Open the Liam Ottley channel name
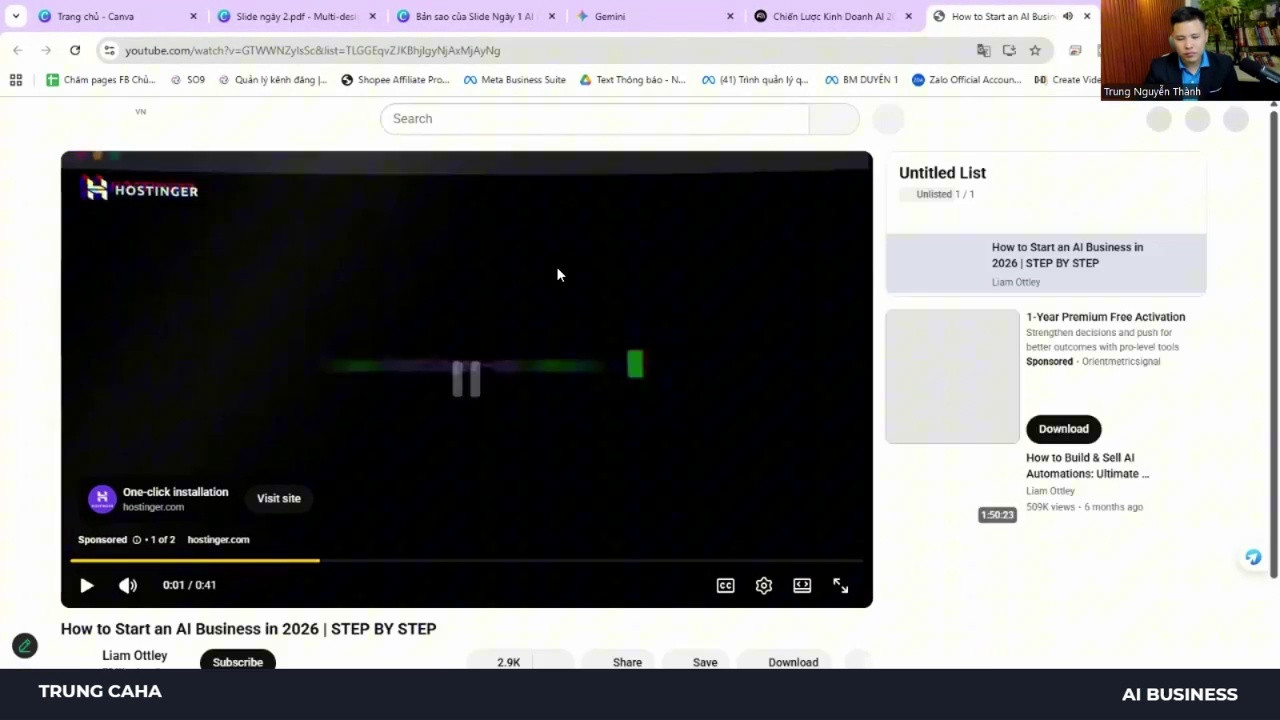1280x720 pixels. click(x=134, y=656)
